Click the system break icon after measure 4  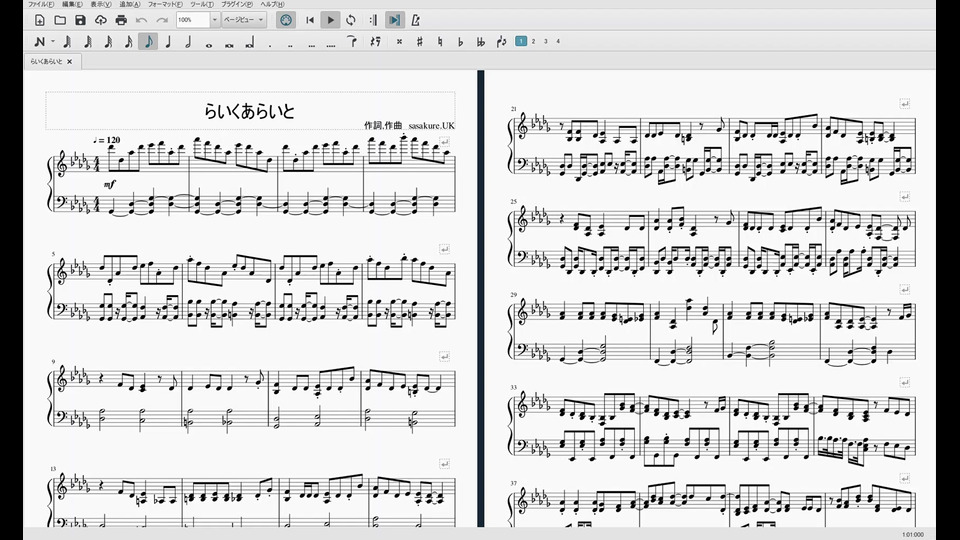[444, 142]
